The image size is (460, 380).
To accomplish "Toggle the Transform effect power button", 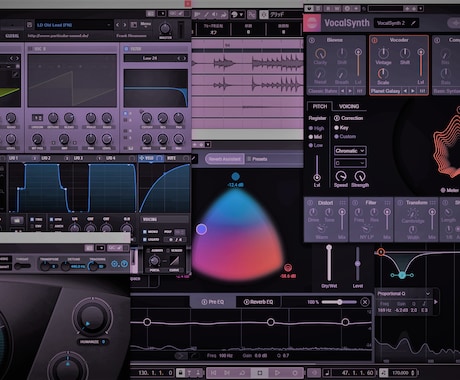I will click(400, 202).
